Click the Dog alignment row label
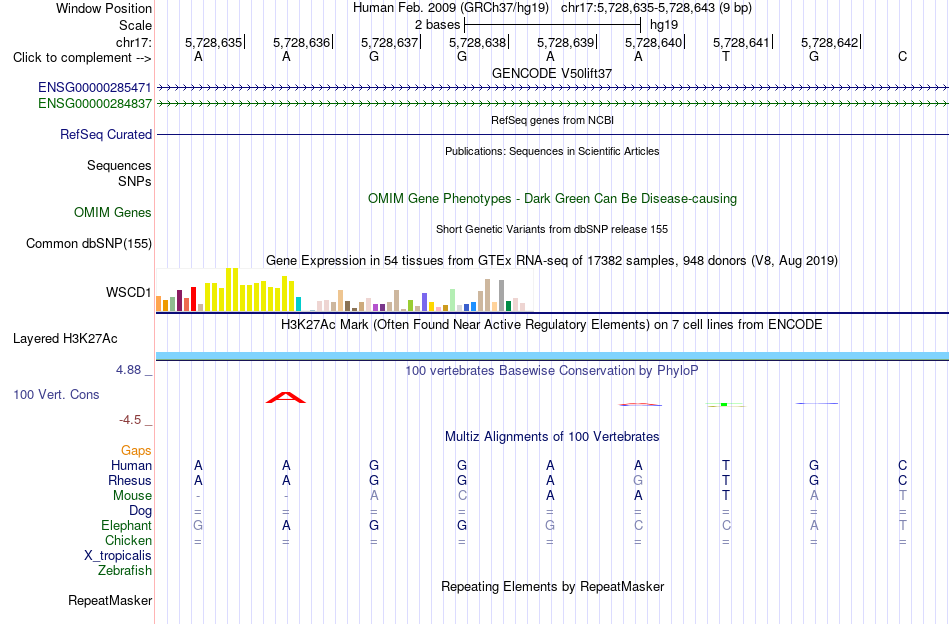The height and width of the screenshot is (624, 950). coord(140,511)
